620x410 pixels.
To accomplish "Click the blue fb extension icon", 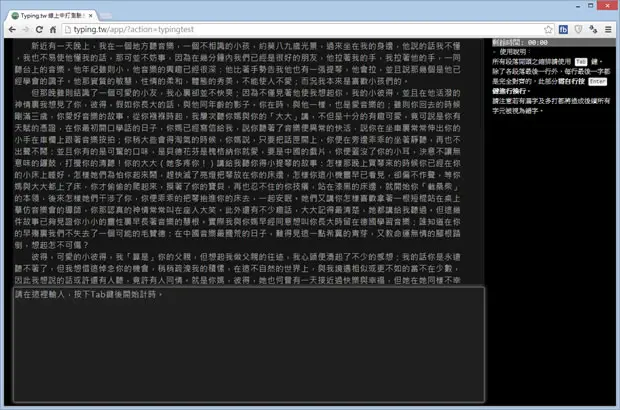I will click(563, 30).
